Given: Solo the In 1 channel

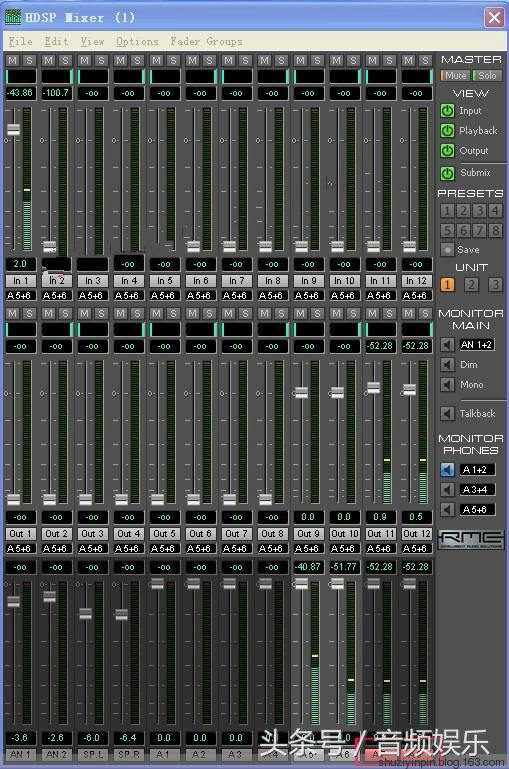Looking at the screenshot, I should click(29, 60).
